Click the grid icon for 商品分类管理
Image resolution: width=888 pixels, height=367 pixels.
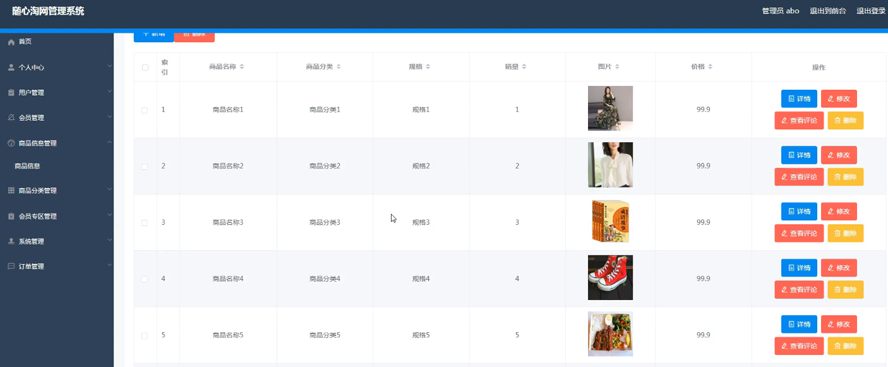(x=11, y=191)
